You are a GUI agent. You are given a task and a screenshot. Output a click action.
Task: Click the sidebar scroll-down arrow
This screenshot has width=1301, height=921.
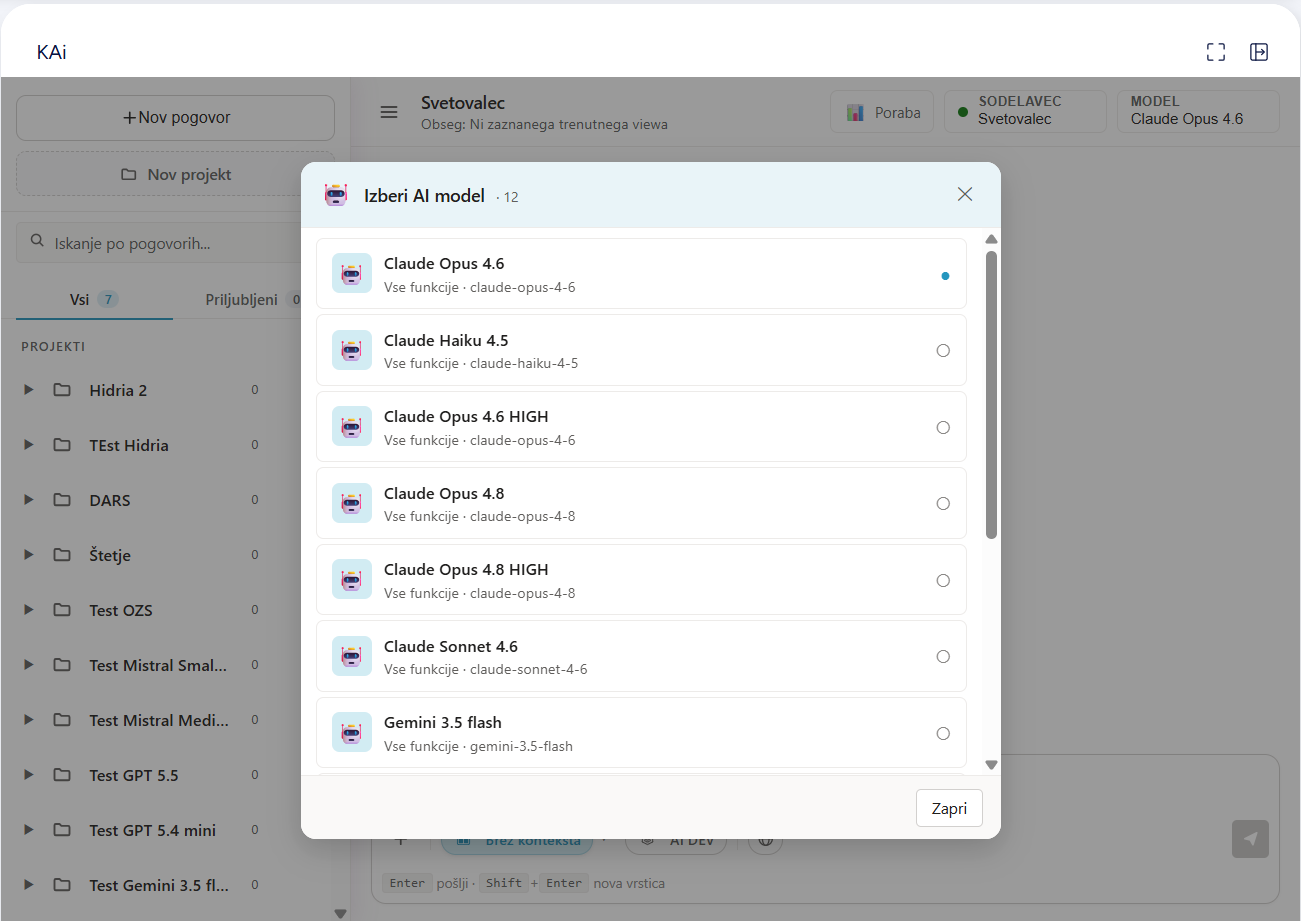tap(340, 912)
